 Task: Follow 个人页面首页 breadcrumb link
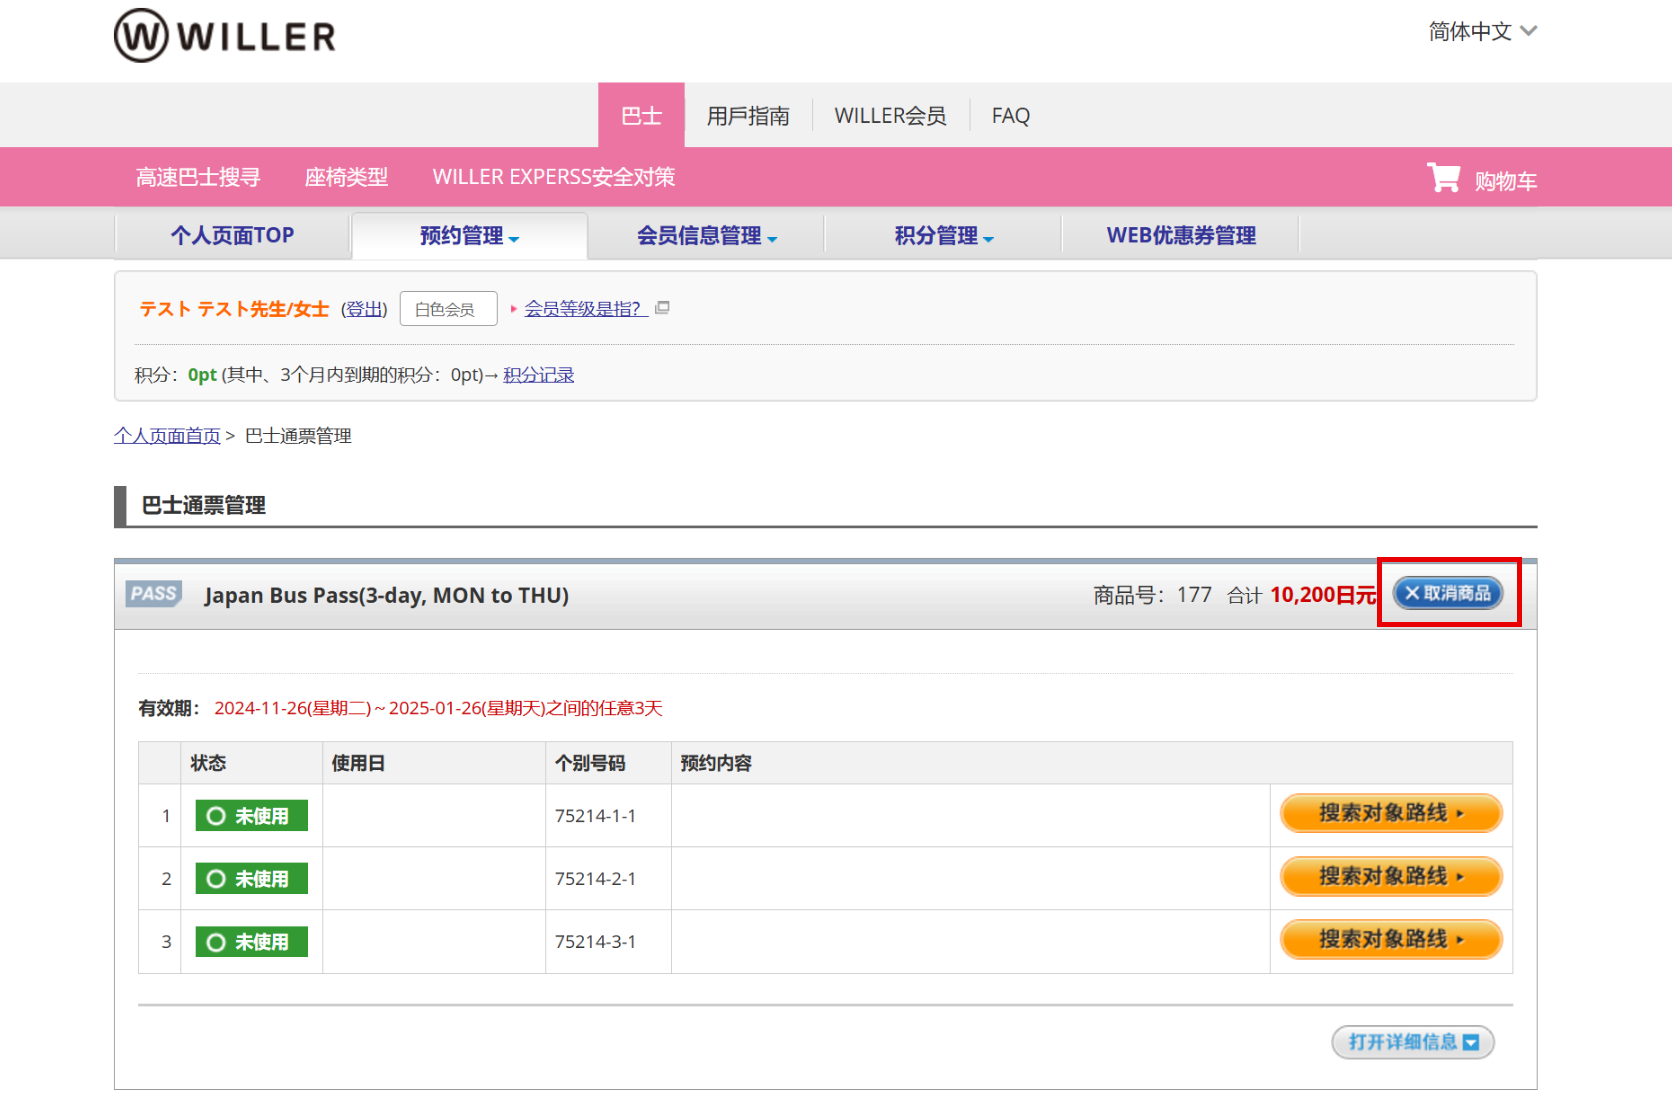click(167, 436)
